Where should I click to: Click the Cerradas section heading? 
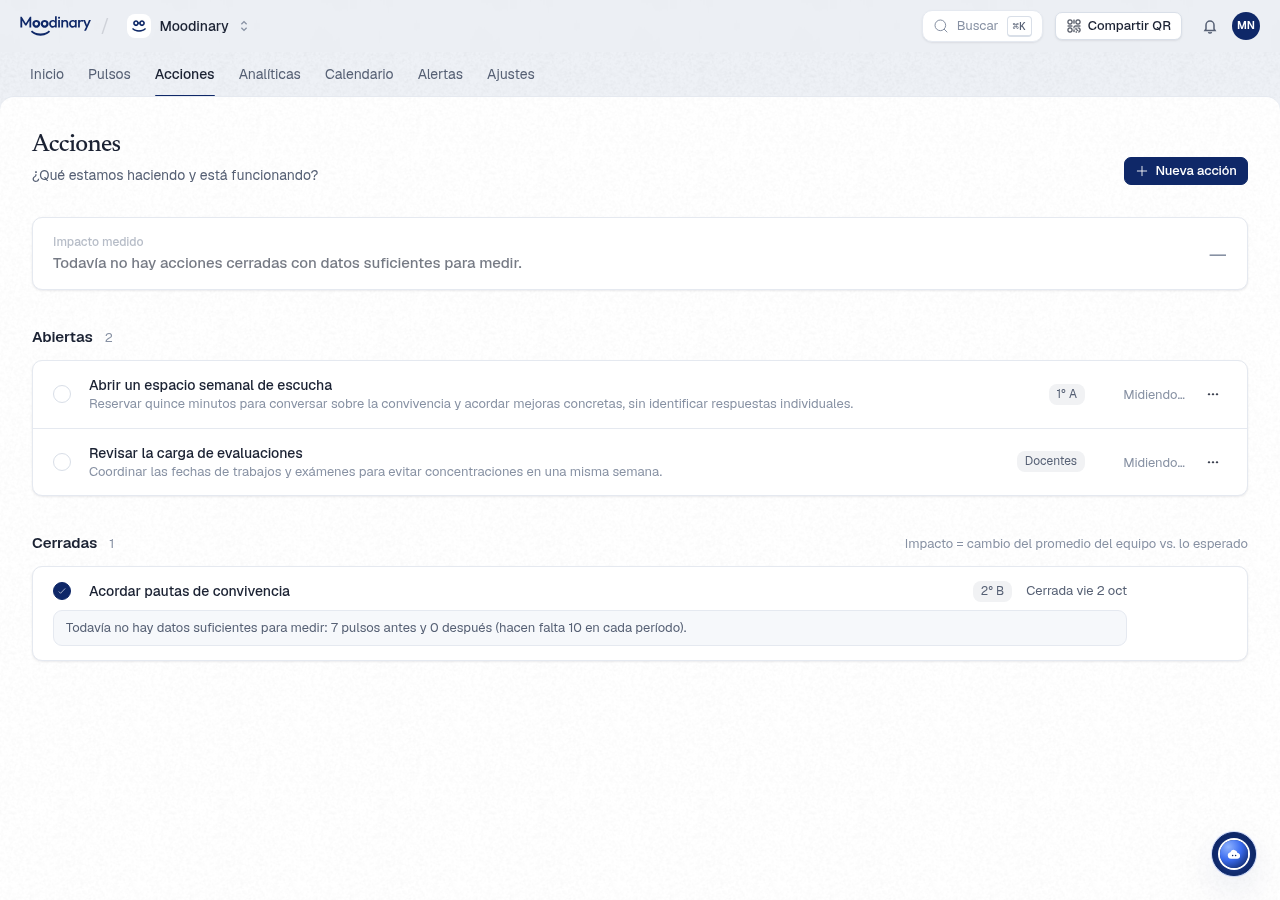click(64, 543)
